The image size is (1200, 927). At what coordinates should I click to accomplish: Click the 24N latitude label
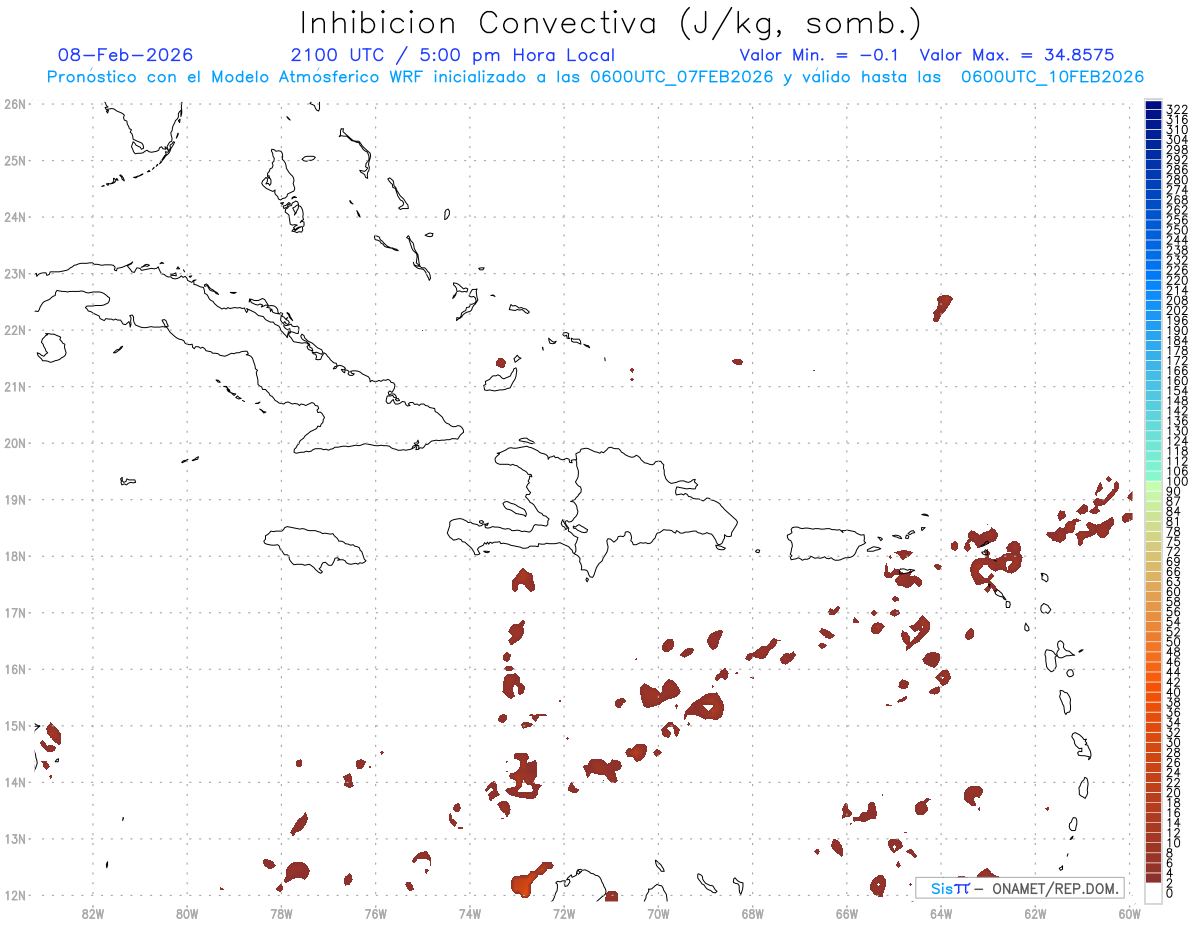(x=14, y=217)
